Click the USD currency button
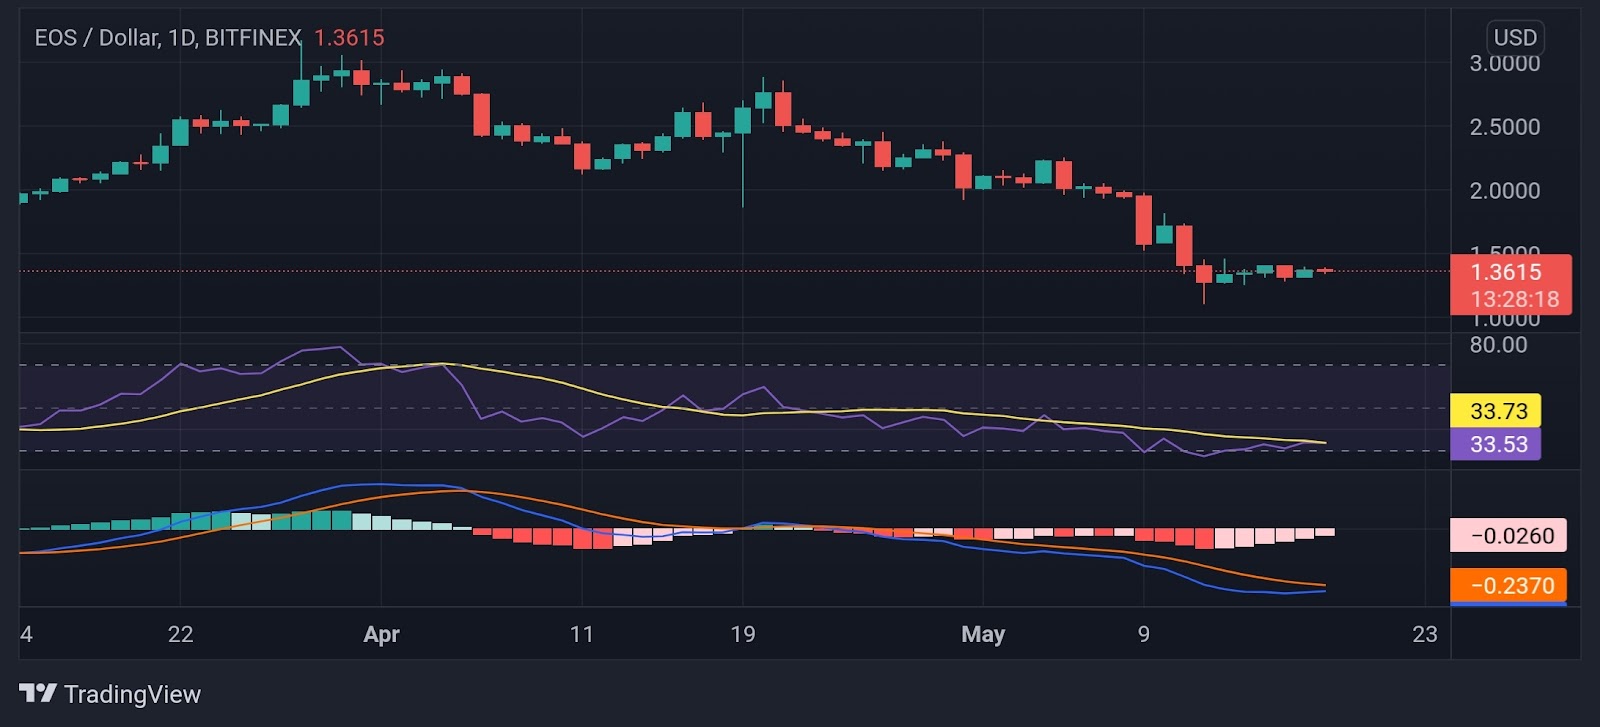Screen dimensions: 1600x727 click(x=1515, y=38)
